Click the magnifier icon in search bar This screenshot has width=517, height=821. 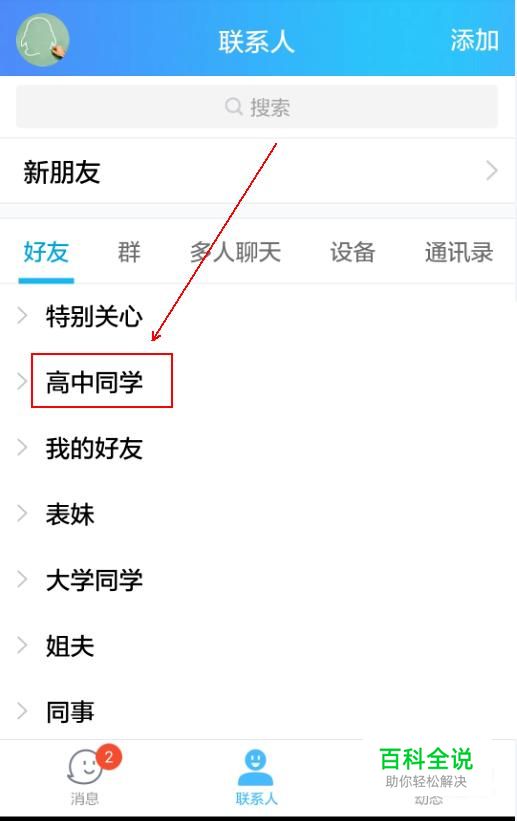pyautogui.click(x=233, y=106)
